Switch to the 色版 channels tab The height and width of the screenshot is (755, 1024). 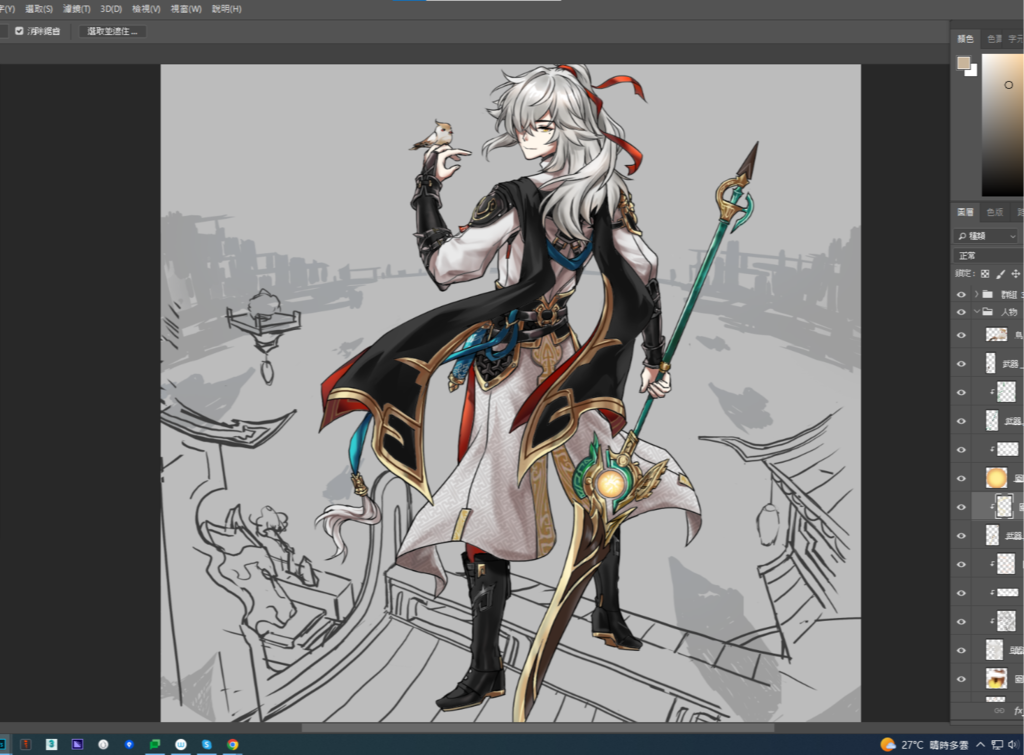tap(994, 212)
